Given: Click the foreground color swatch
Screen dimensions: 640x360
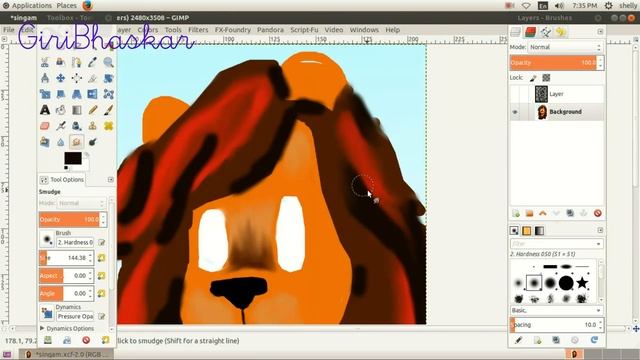Looking at the screenshot, I should point(72,158).
